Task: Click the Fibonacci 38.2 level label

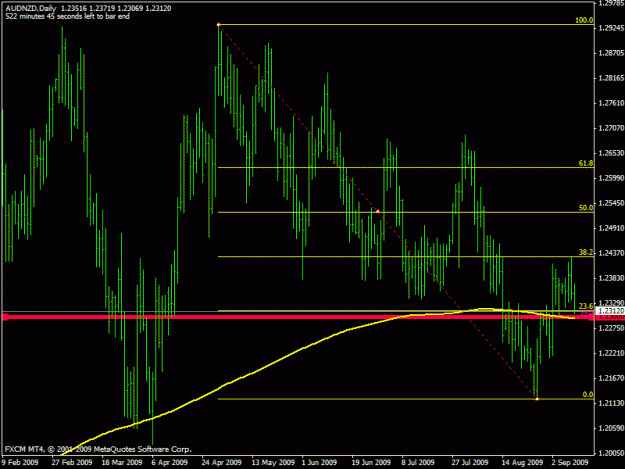Action: (586, 252)
